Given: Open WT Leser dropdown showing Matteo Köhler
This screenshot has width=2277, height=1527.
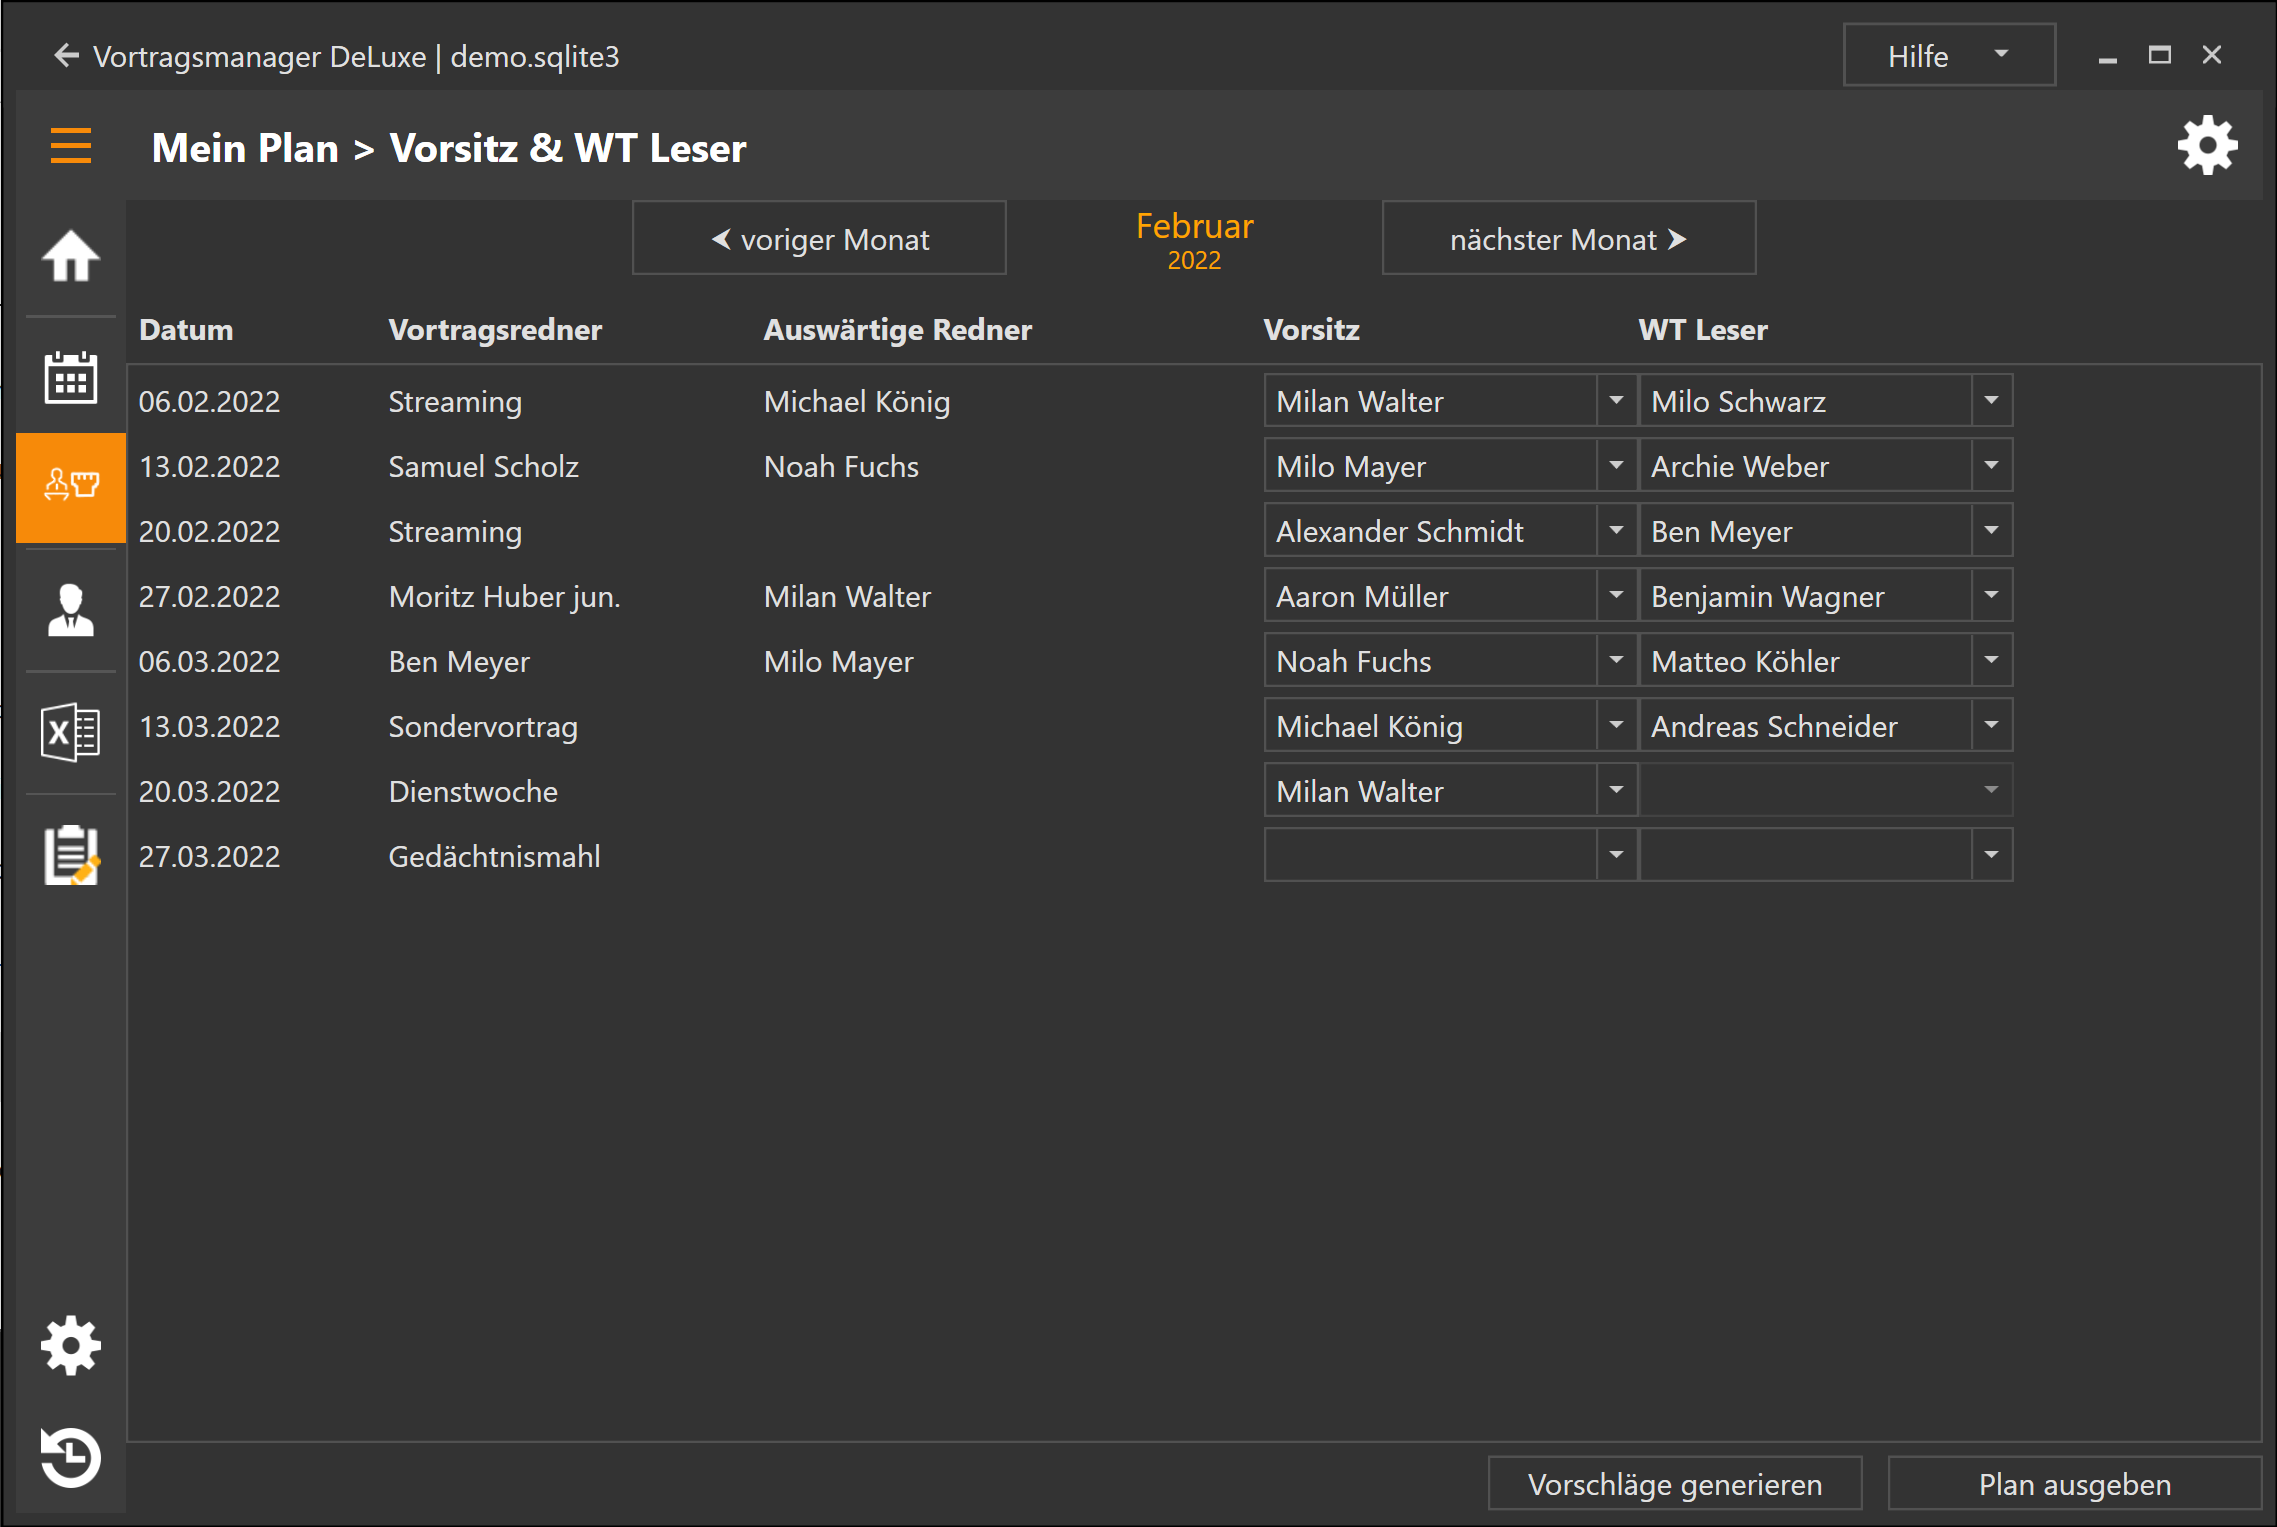Looking at the screenshot, I should 1825,661.
